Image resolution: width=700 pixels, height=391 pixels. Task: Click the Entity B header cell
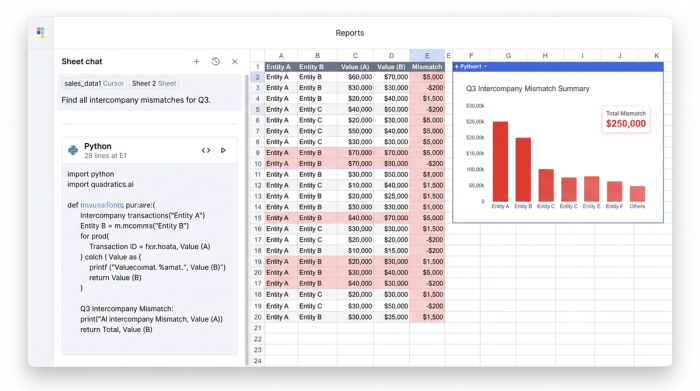coord(317,67)
